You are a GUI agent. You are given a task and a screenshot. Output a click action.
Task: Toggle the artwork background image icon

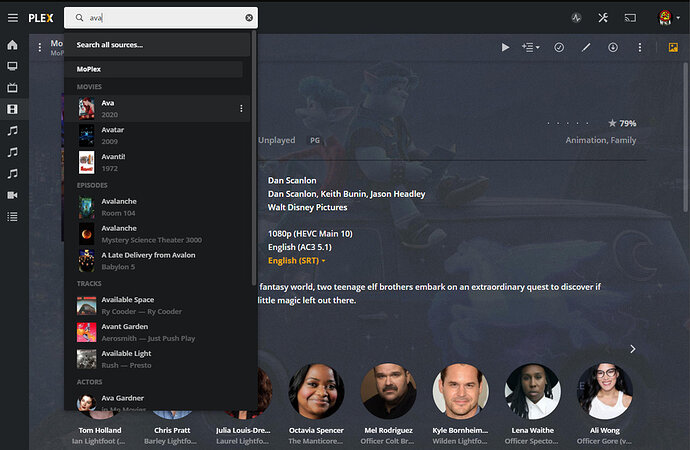(x=673, y=47)
